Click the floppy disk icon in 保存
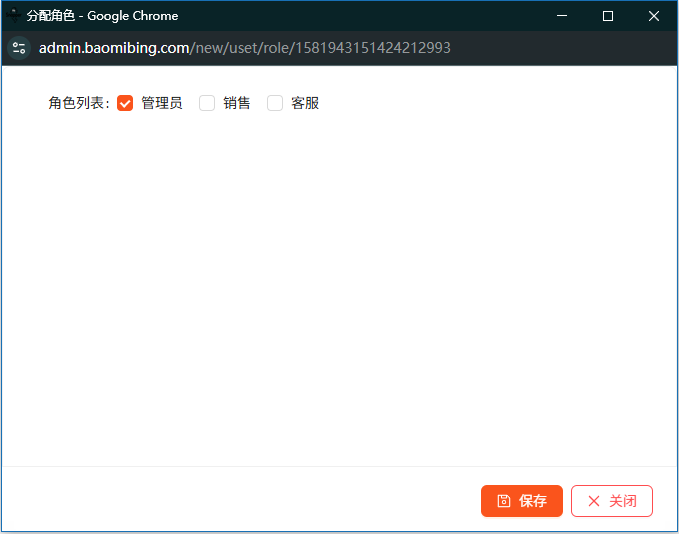The height and width of the screenshot is (534, 679). click(504, 501)
